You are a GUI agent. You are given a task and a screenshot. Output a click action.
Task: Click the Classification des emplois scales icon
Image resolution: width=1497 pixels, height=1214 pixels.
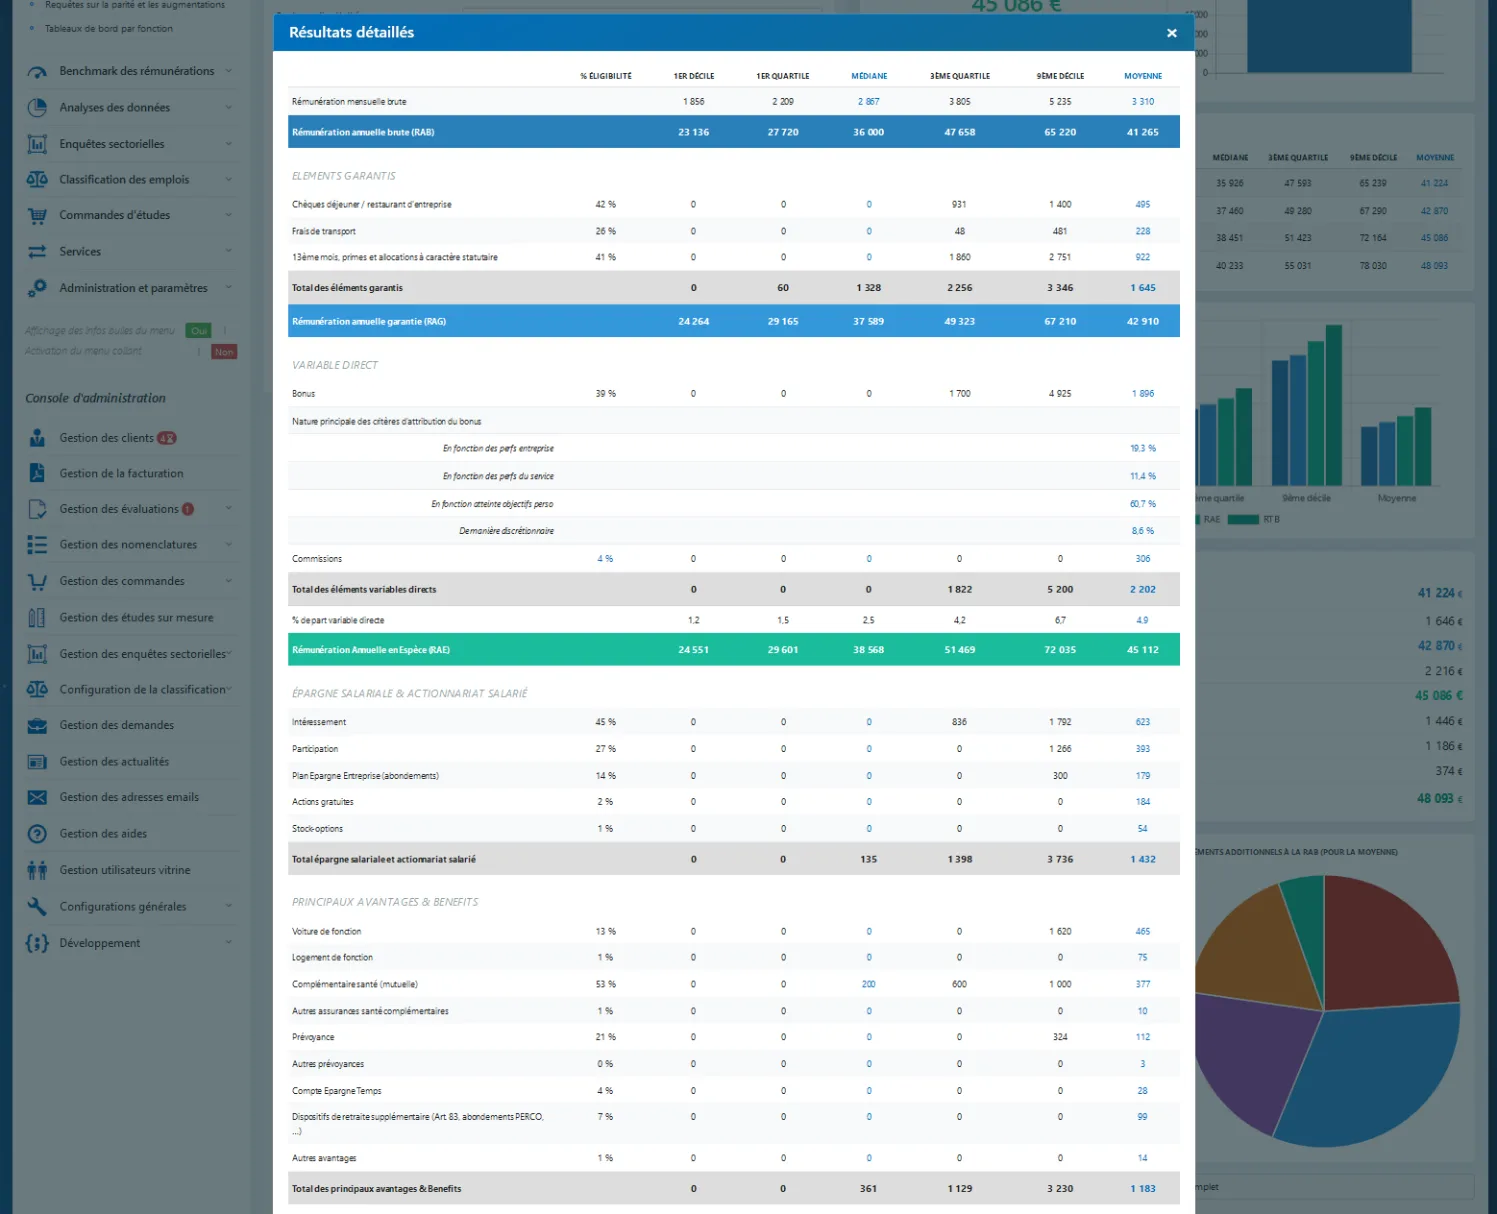point(37,180)
